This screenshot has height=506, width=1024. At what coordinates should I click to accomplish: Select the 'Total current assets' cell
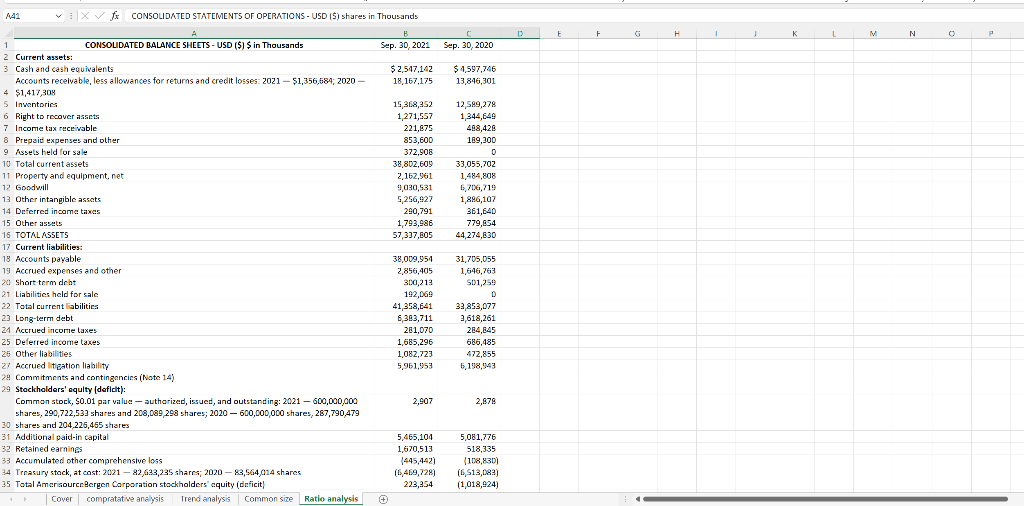(x=193, y=164)
